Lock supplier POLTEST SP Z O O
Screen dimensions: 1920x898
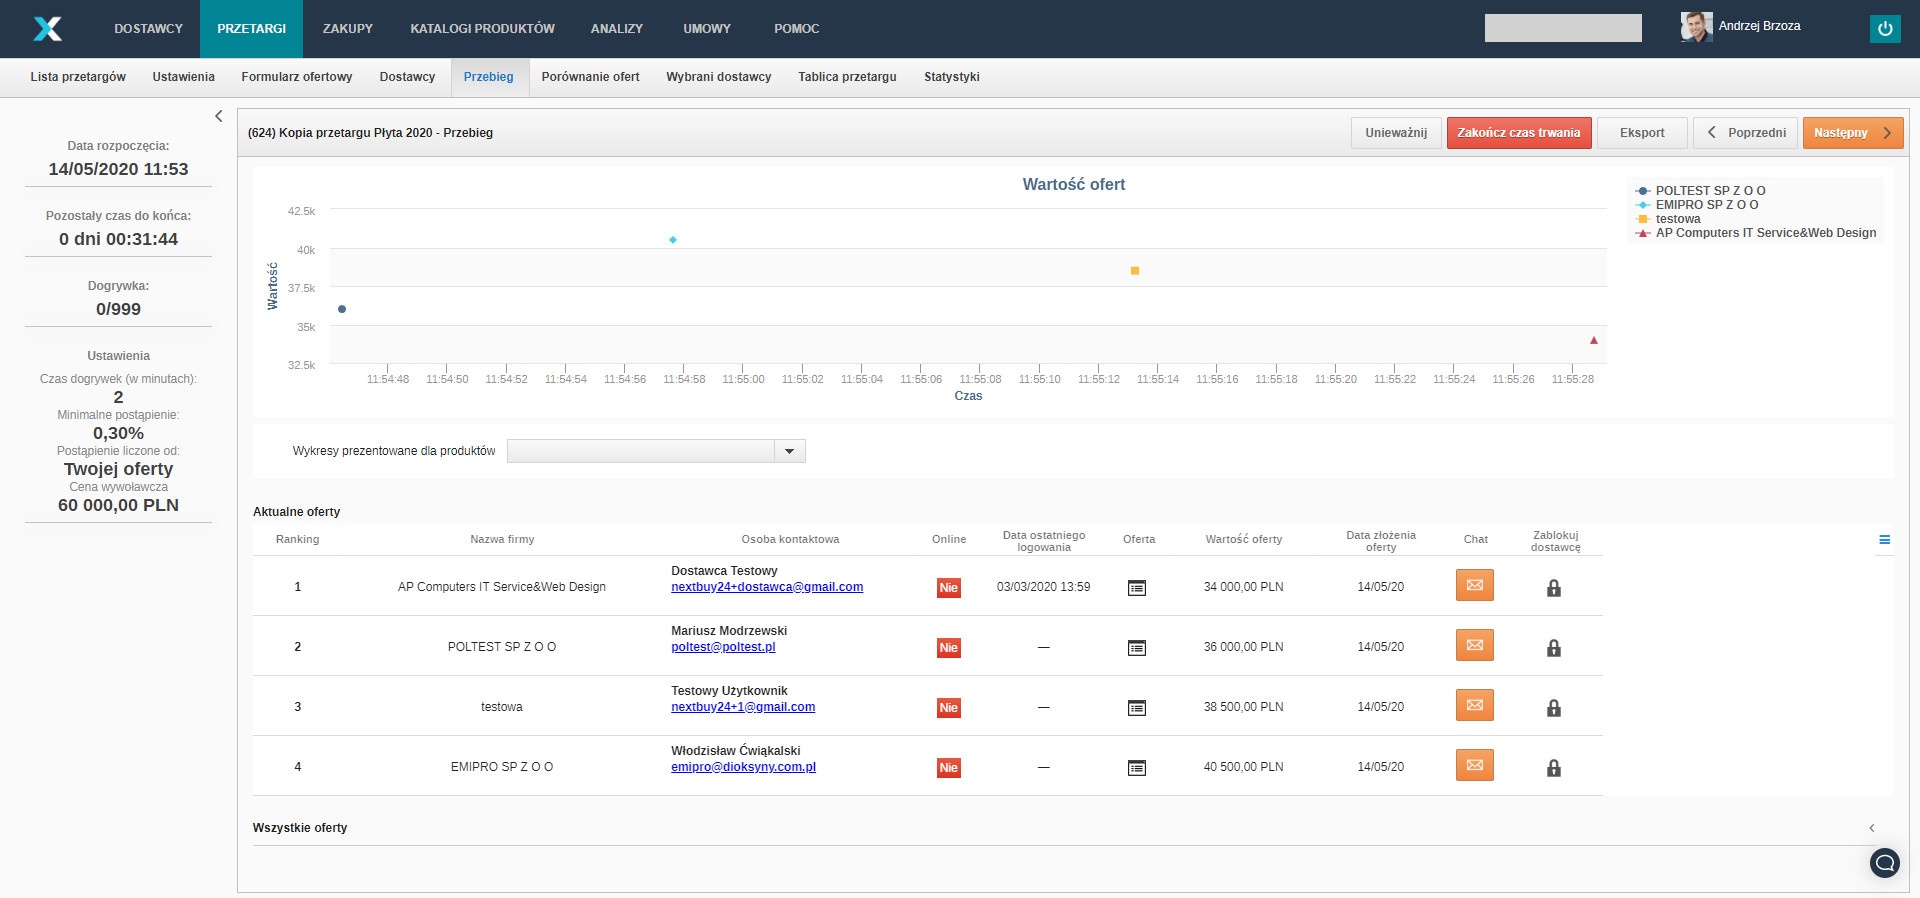point(1553,648)
